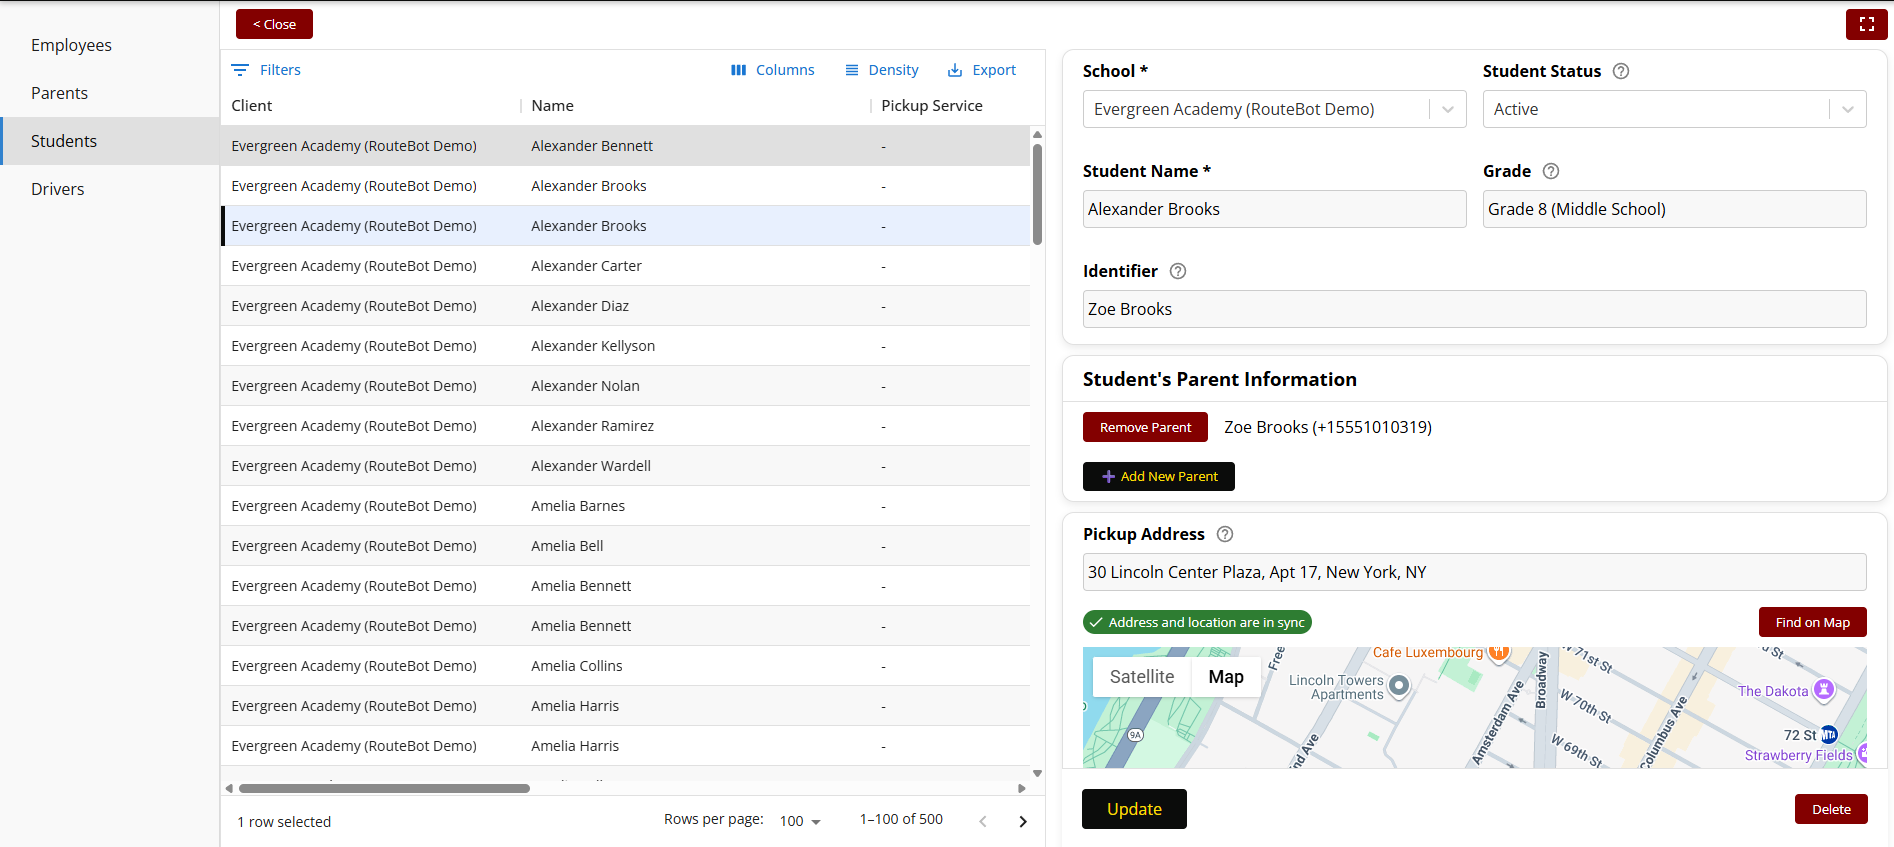1894x847 pixels.
Task: Click the address in sync status badge
Action: click(x=1197, y=622)
